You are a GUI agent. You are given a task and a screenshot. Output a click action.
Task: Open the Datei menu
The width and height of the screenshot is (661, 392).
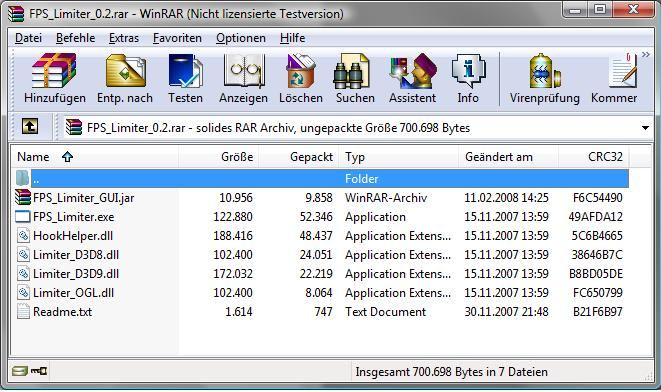pyautogui.click(x=28, y=38)
